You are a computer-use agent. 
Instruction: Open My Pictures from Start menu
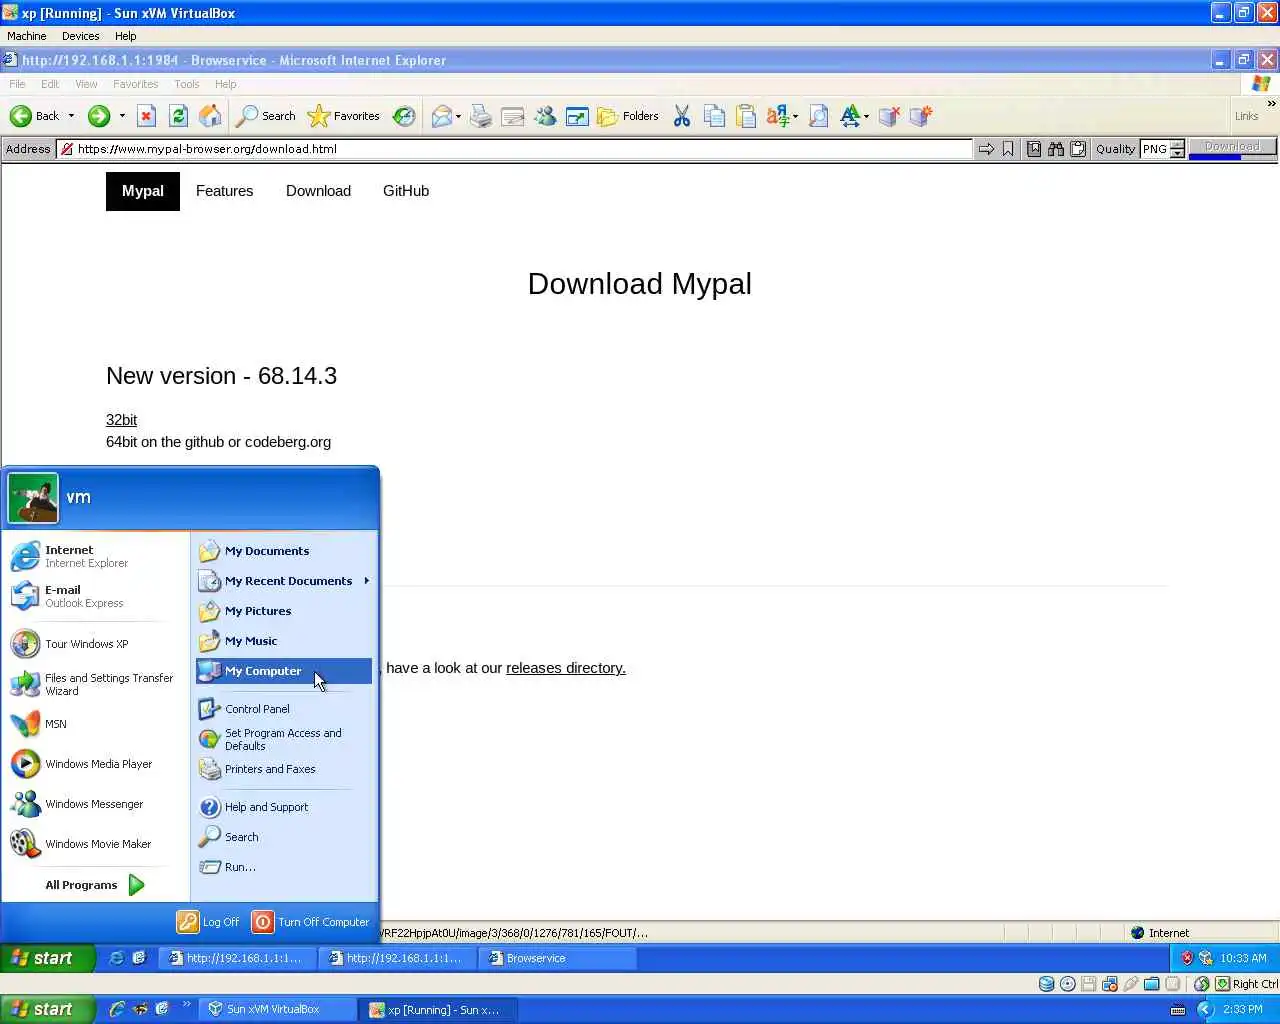click(x=284, y=611)
